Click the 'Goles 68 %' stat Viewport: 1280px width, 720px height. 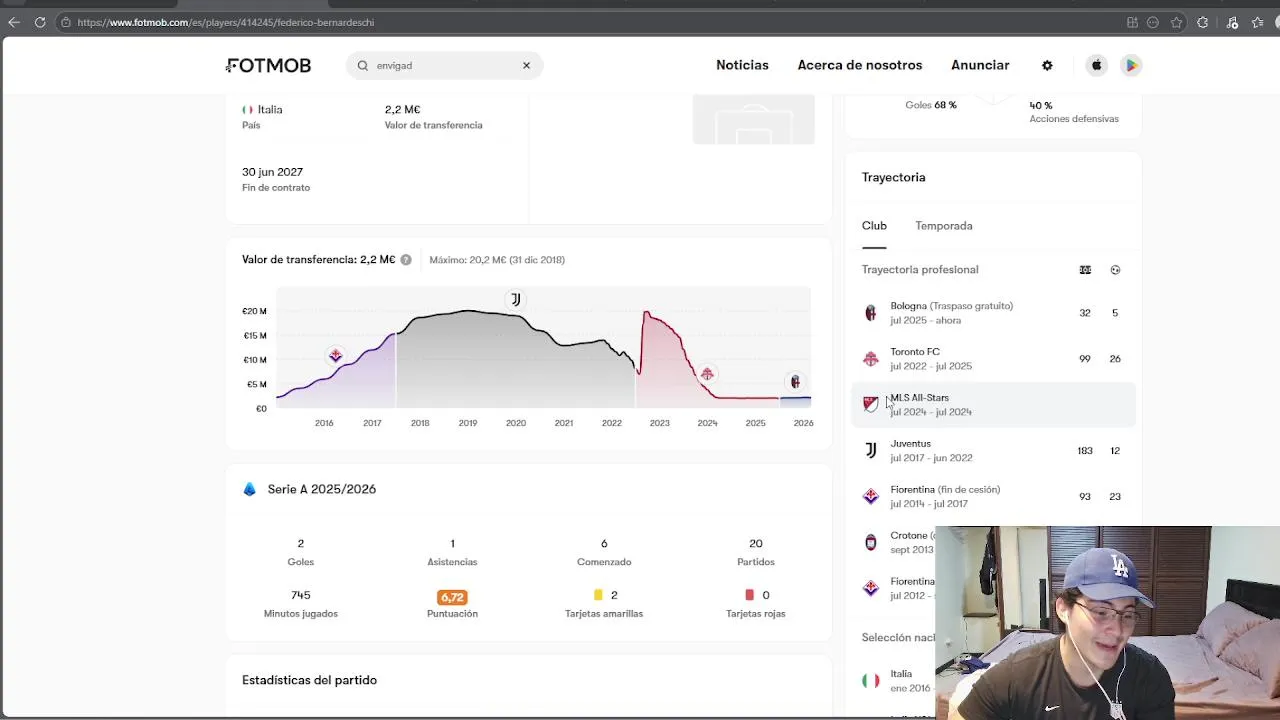[931, 105]
